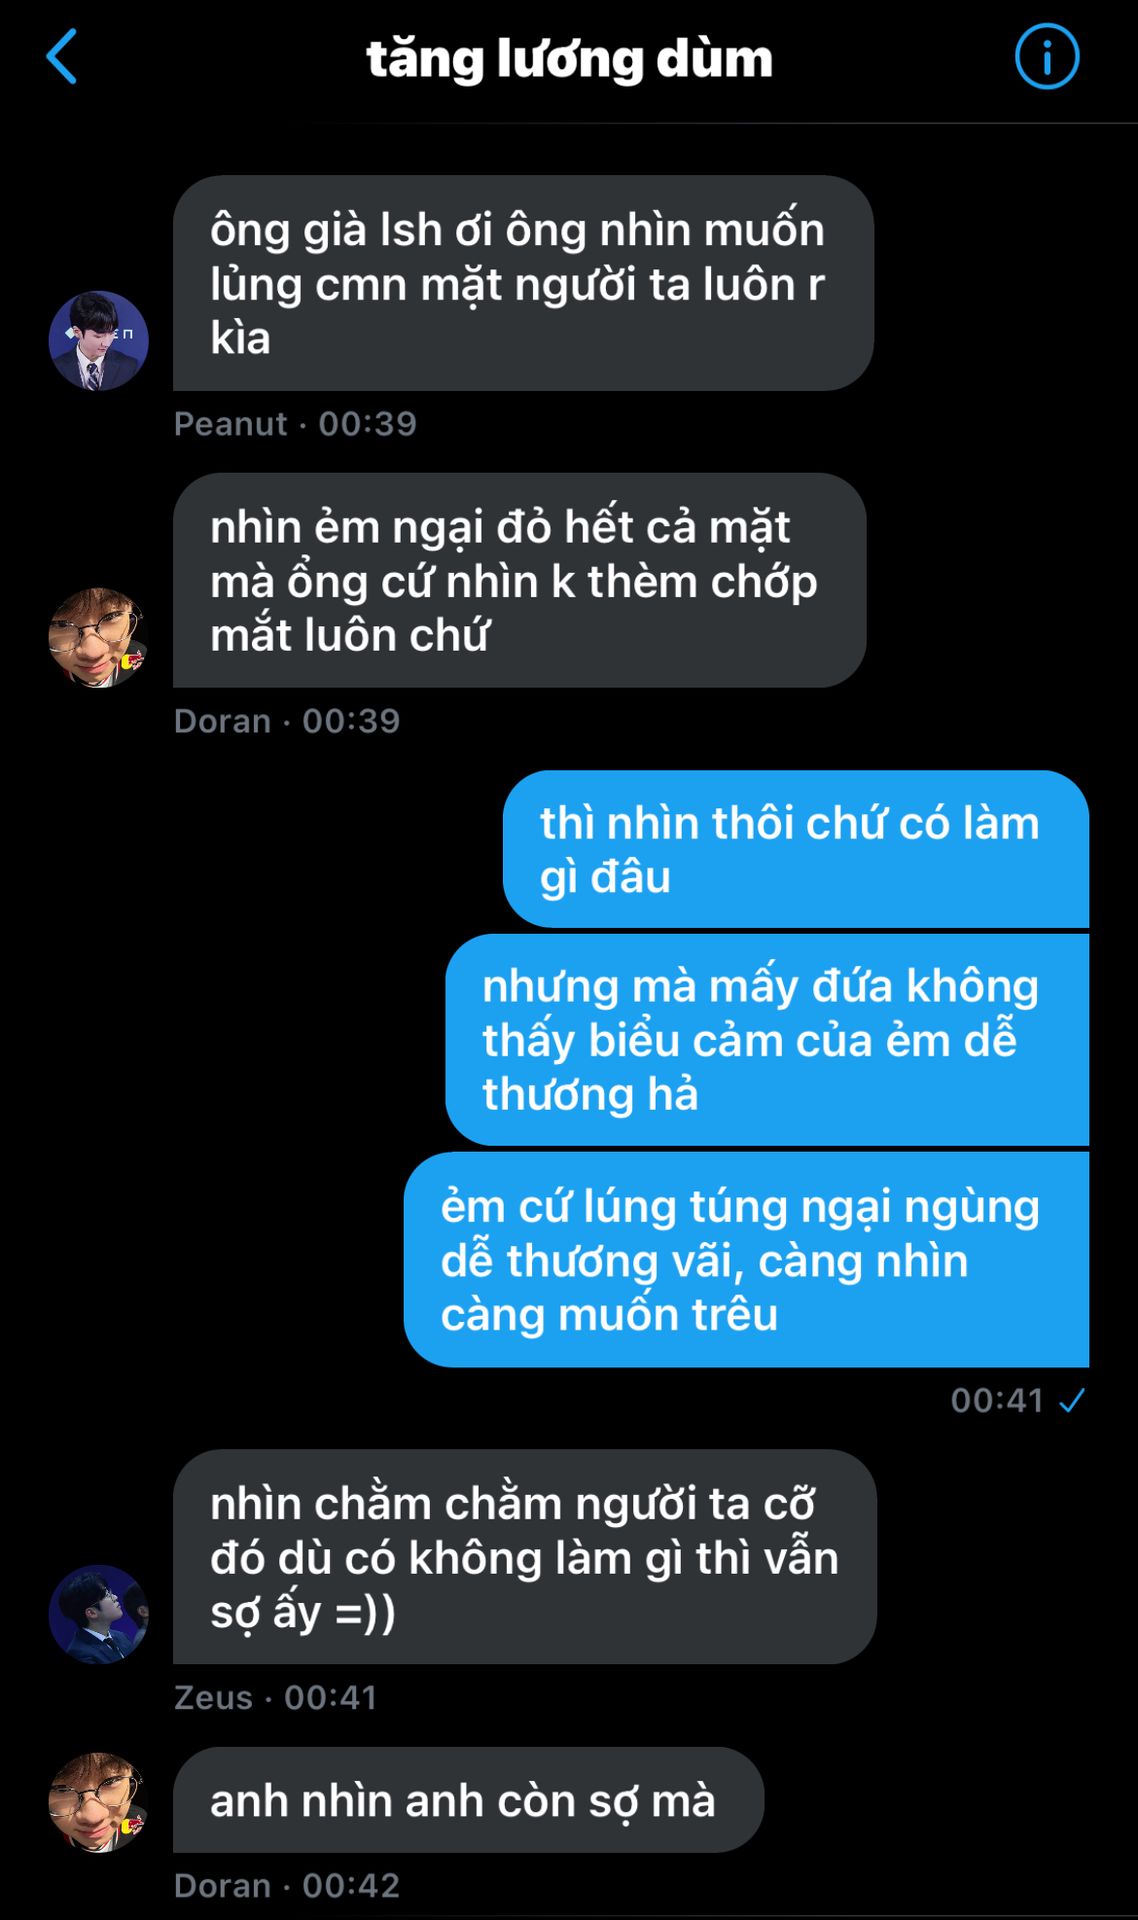
Task: Open the conversation info icon
Action: 1047,57
